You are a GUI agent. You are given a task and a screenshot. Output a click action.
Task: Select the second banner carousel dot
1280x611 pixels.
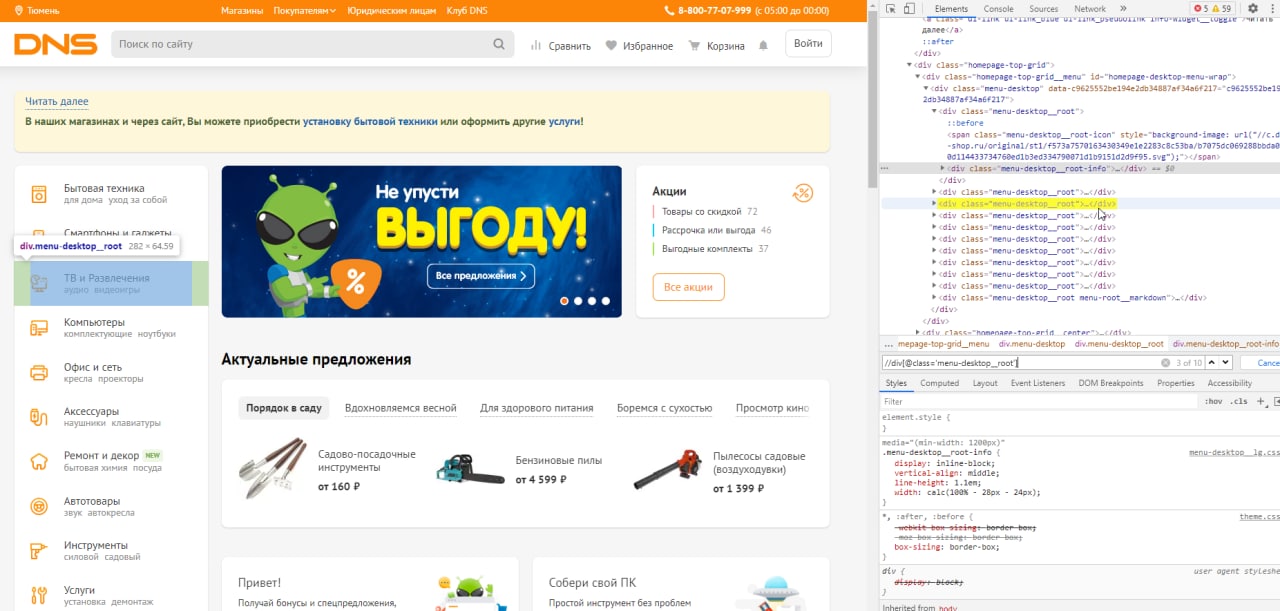pos(578,300)
